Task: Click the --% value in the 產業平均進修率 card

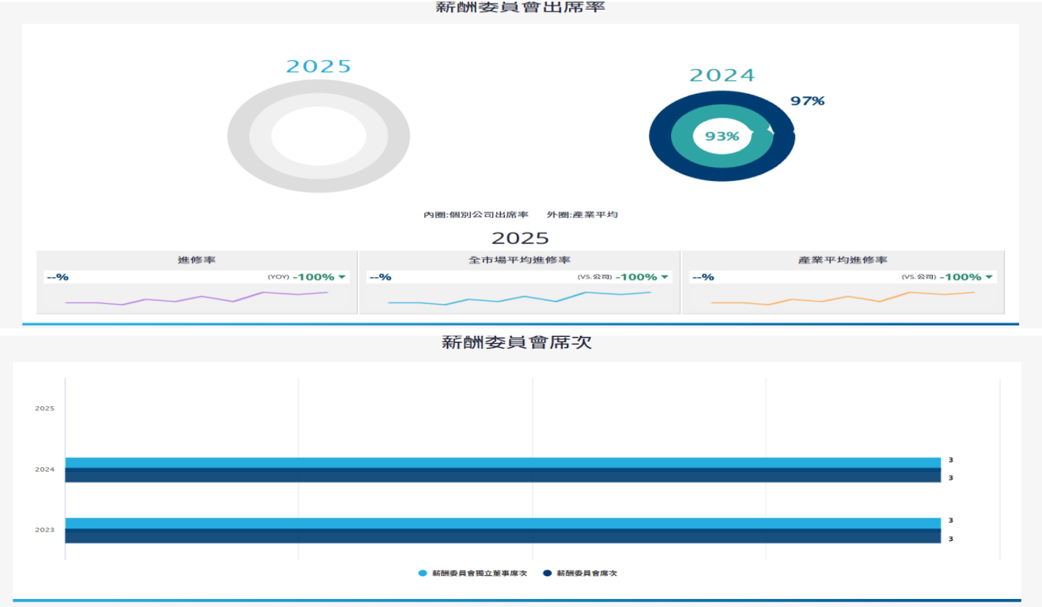Action: (x=703, y=277)
